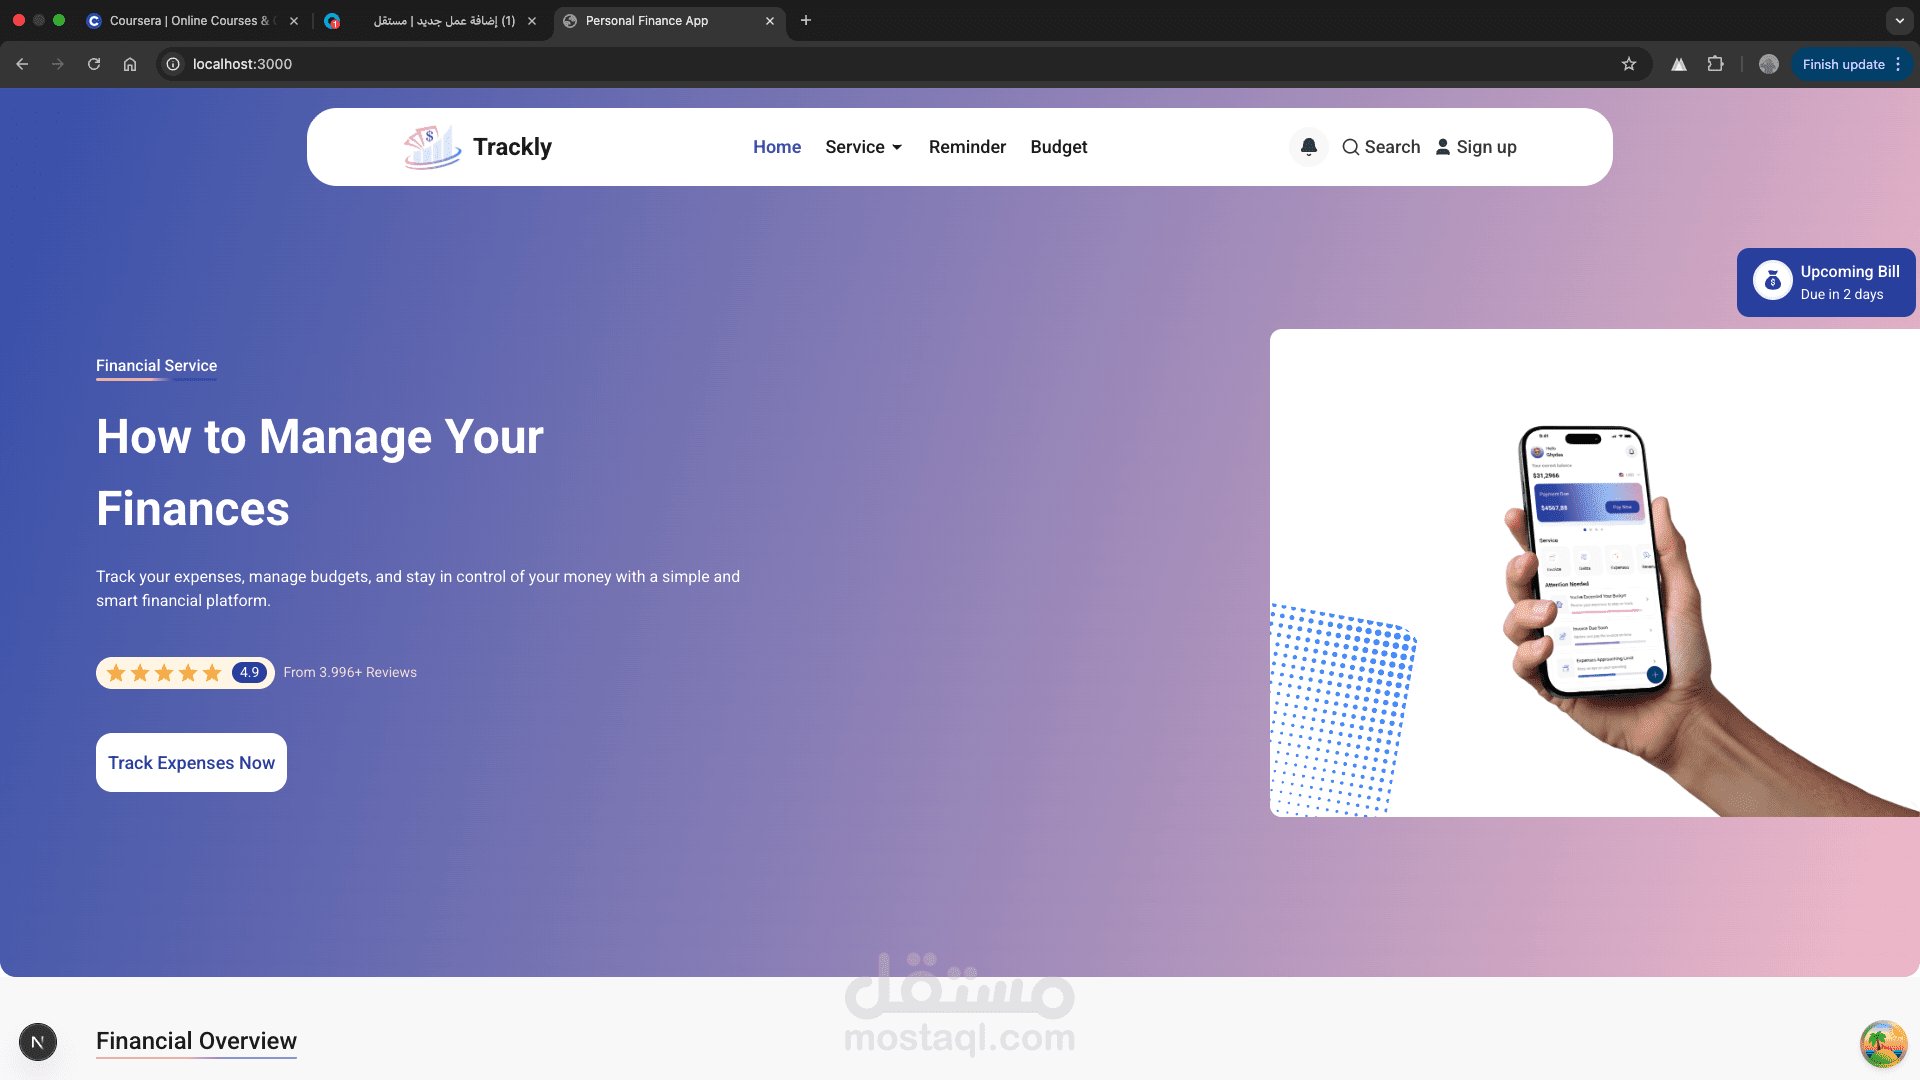The image size is (1920, 1080).
Task: Expand the Service dropdown menu
Action: click(864, 147)
